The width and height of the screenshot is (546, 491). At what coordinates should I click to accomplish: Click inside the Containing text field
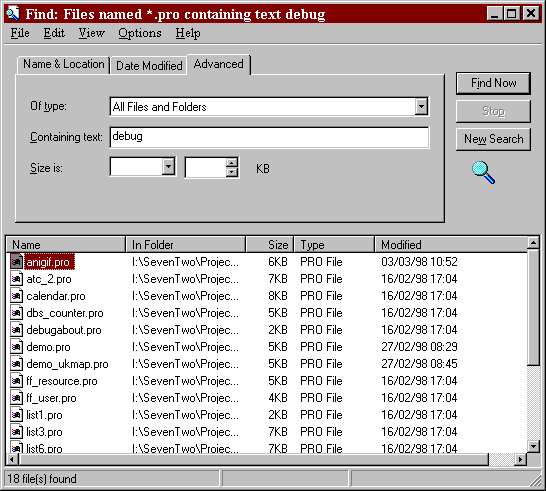click(x=269, y=137)
